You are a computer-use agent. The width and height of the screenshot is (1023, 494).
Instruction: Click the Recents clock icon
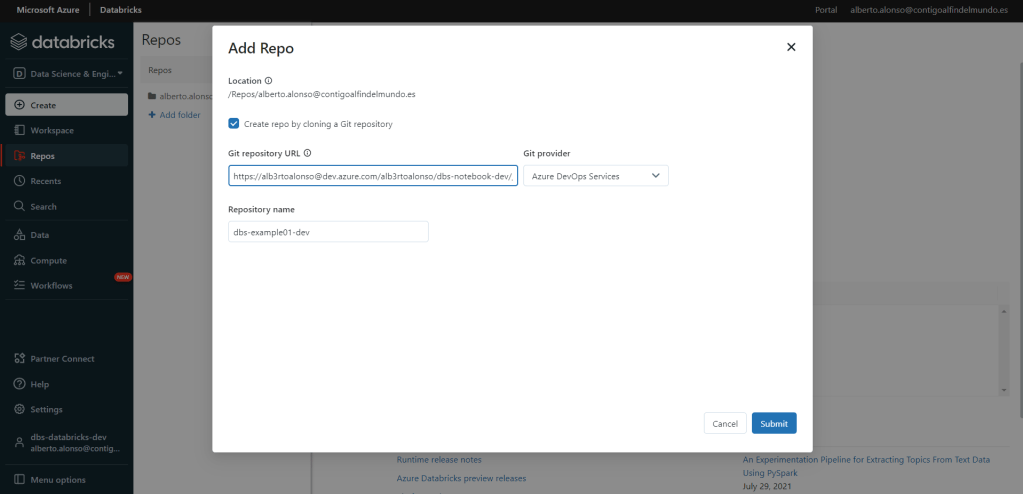click(20, 181)
